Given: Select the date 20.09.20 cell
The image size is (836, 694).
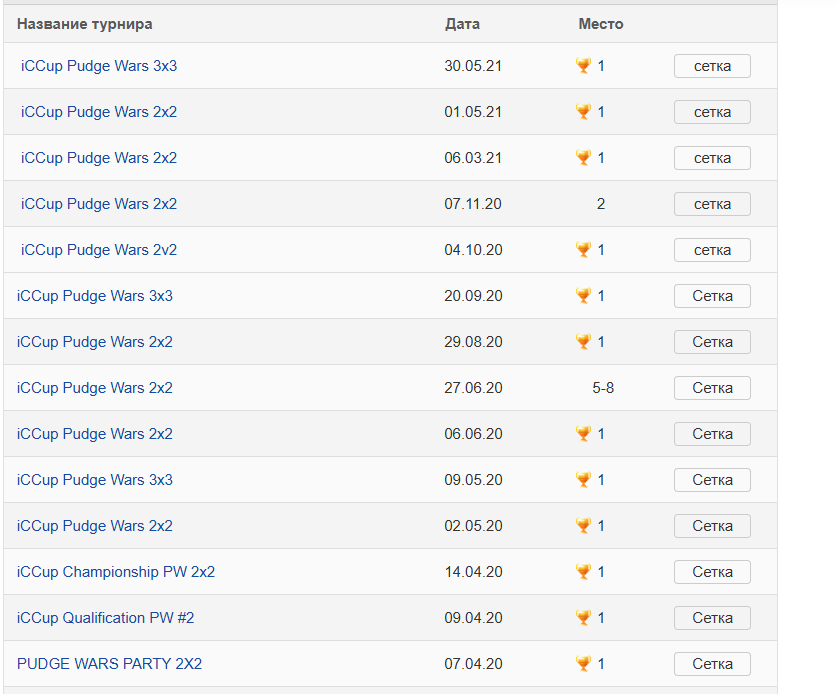Looking at the screenshot, I should 473,296.
